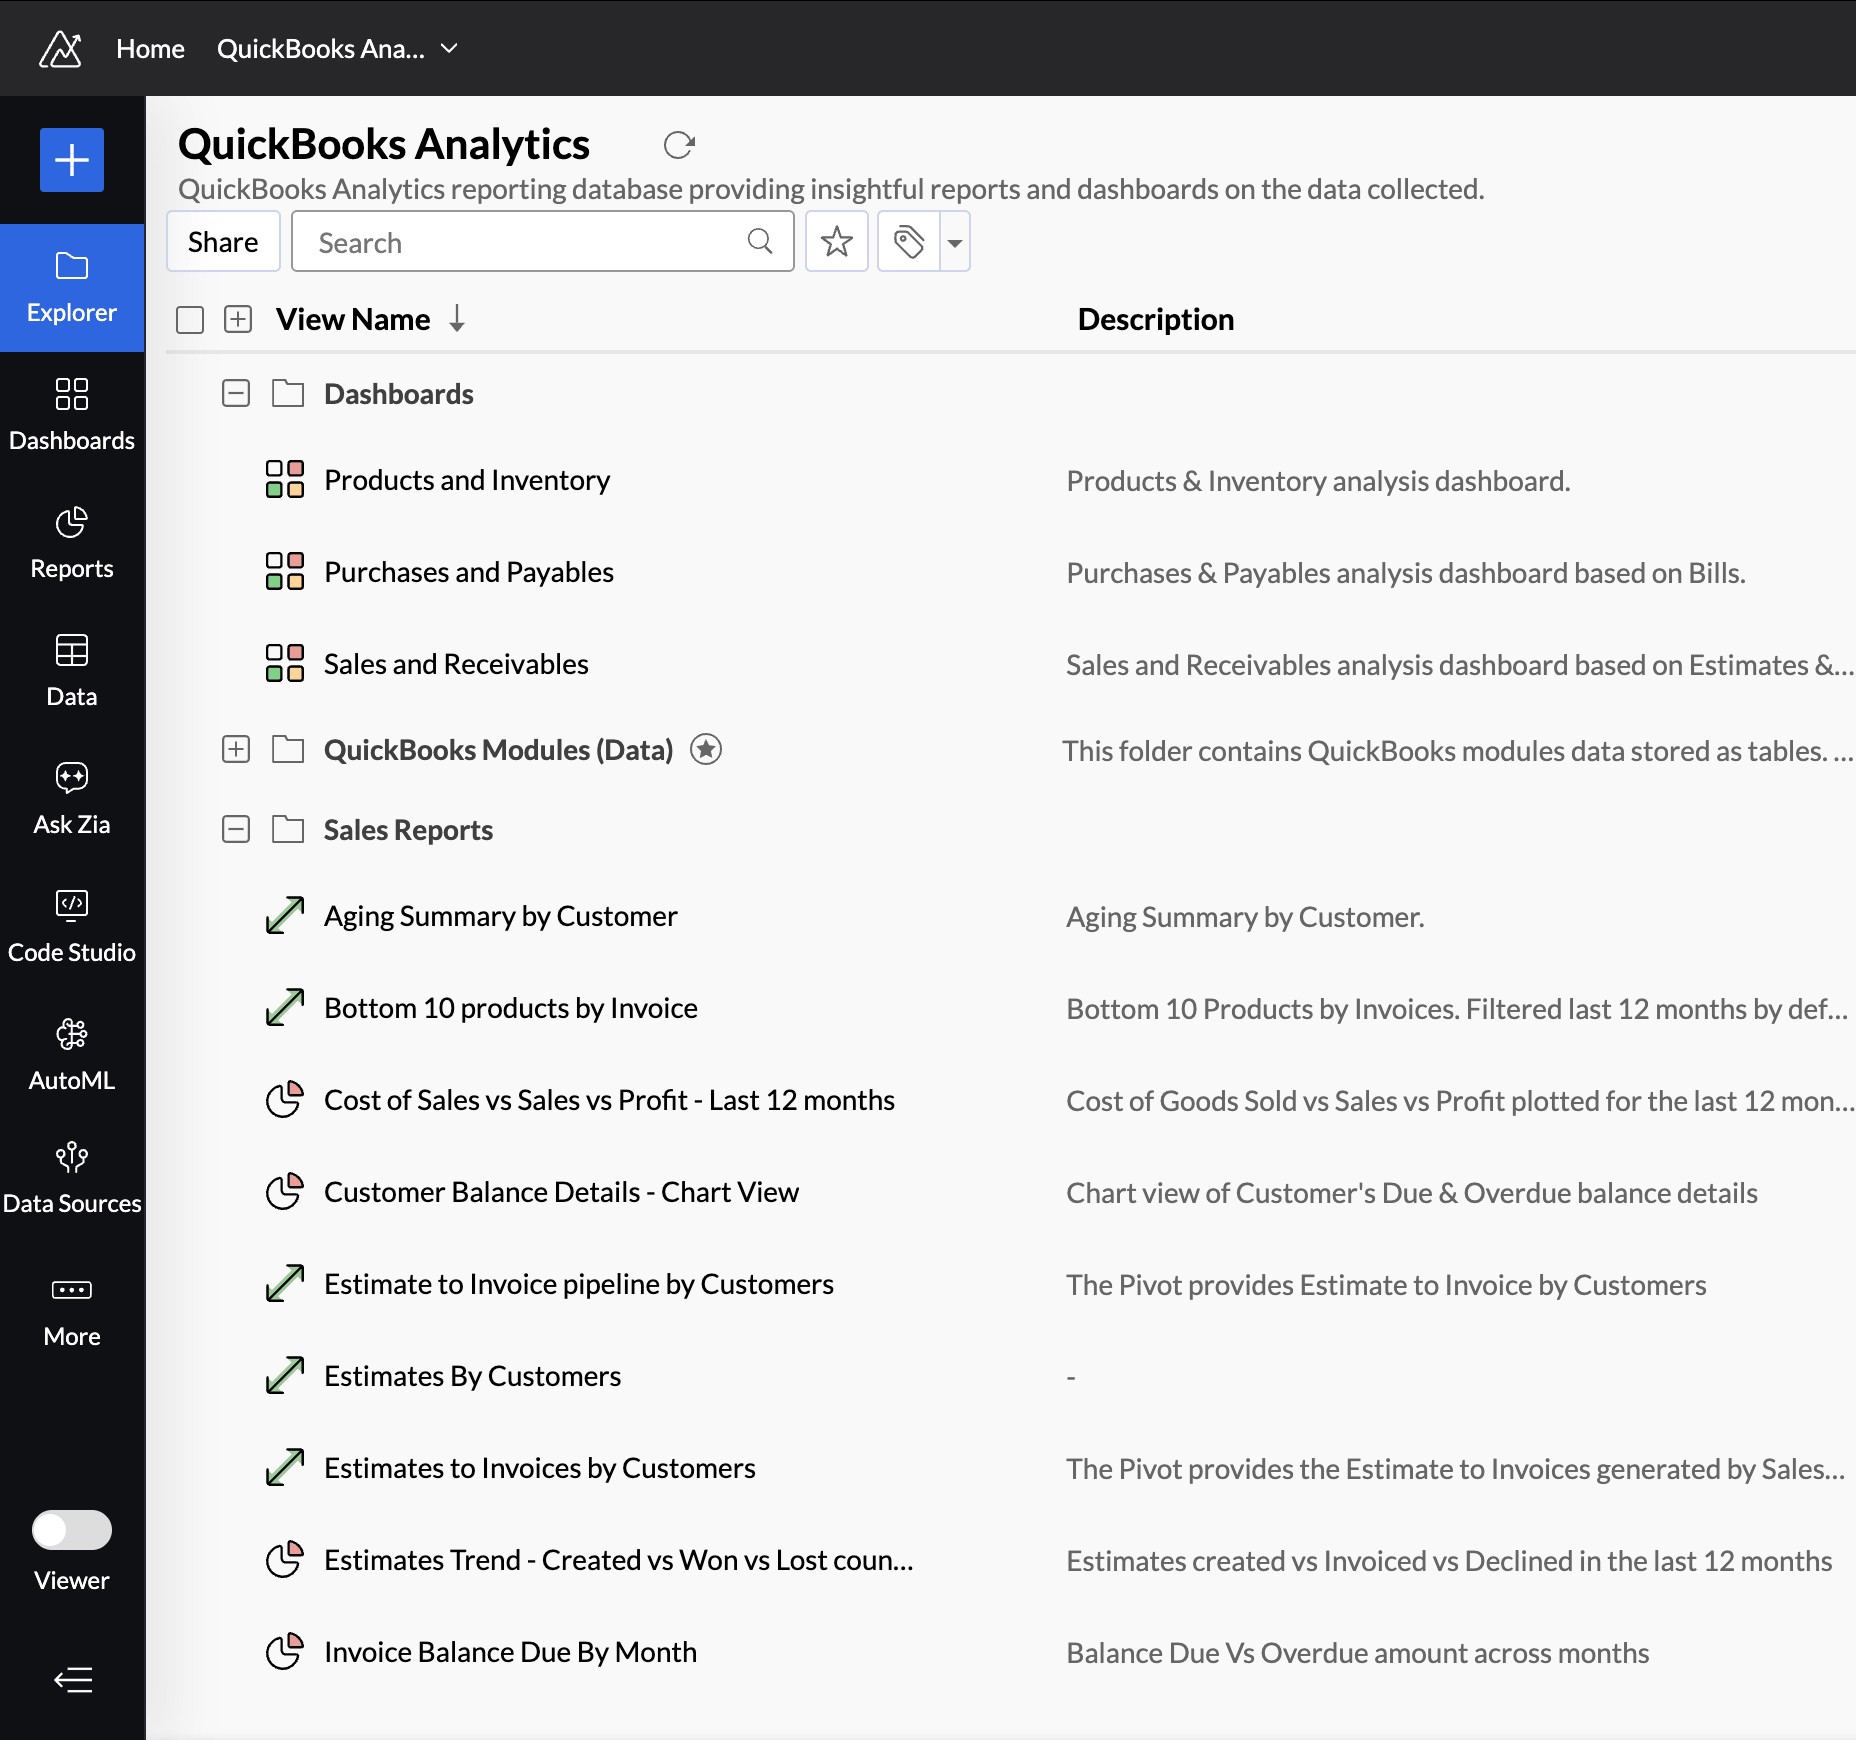Click the tag icon in toolbar
This screenshot has height=1740, width=1856.
pyautogui.click(x=909, y=241)
